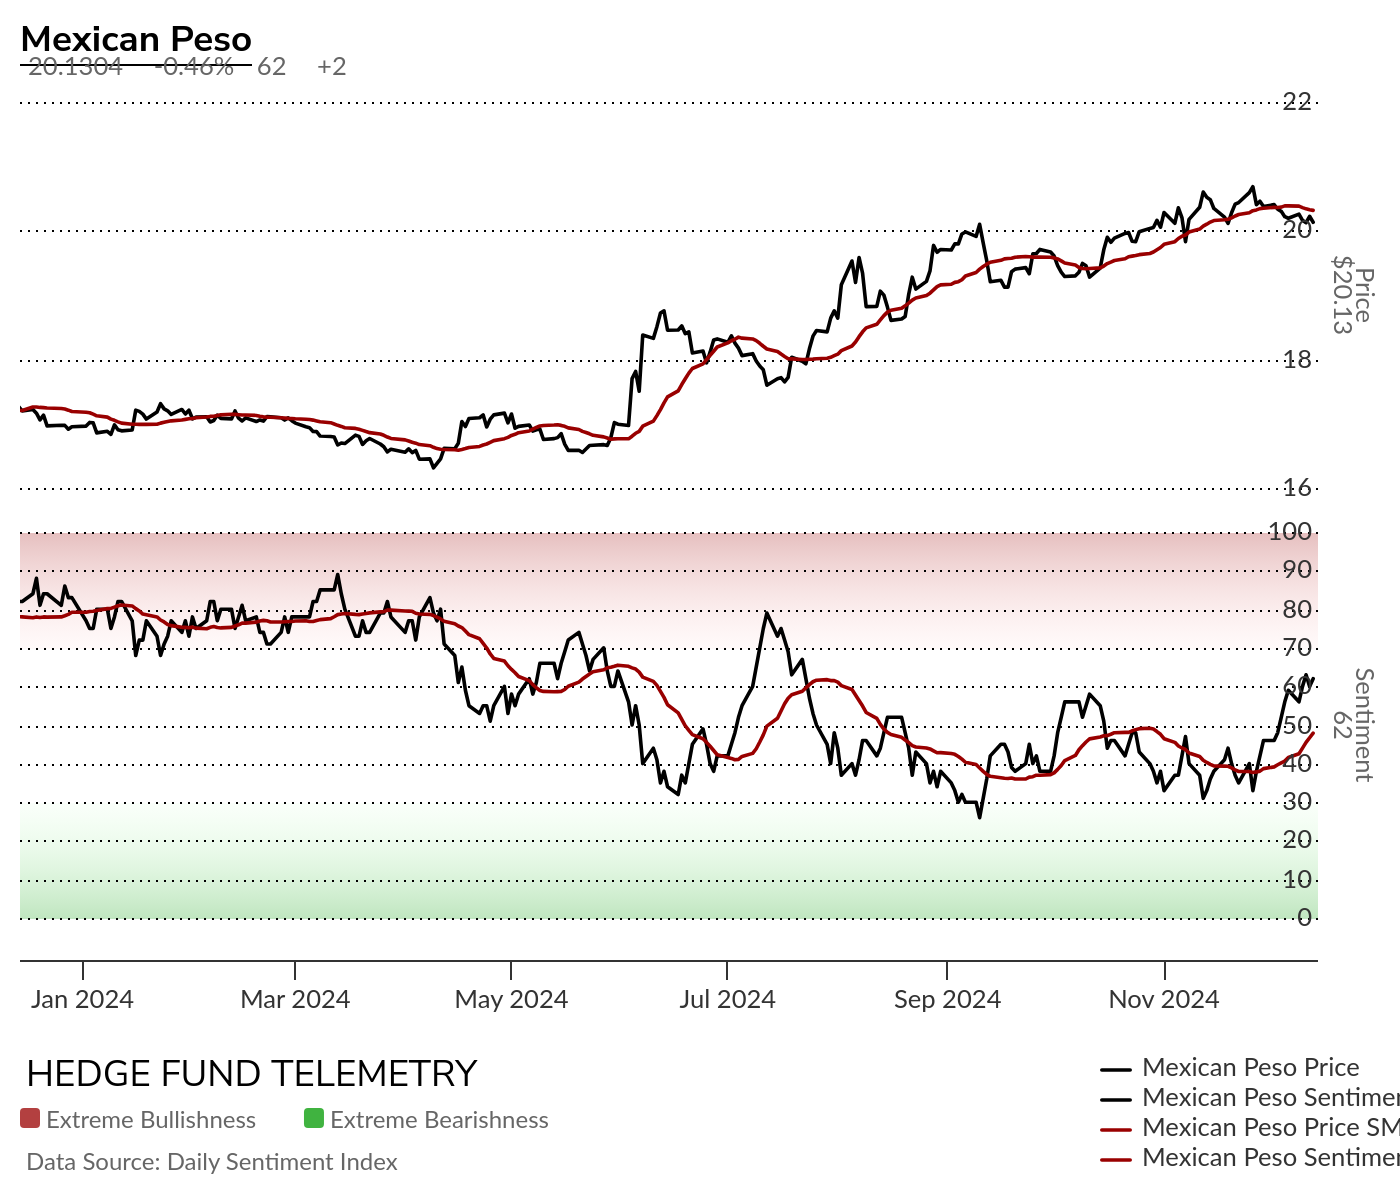The image size is (1400, 1200).
Task: Click the struck-through 20.1304 price value
Action: click(x=76, y=67)
